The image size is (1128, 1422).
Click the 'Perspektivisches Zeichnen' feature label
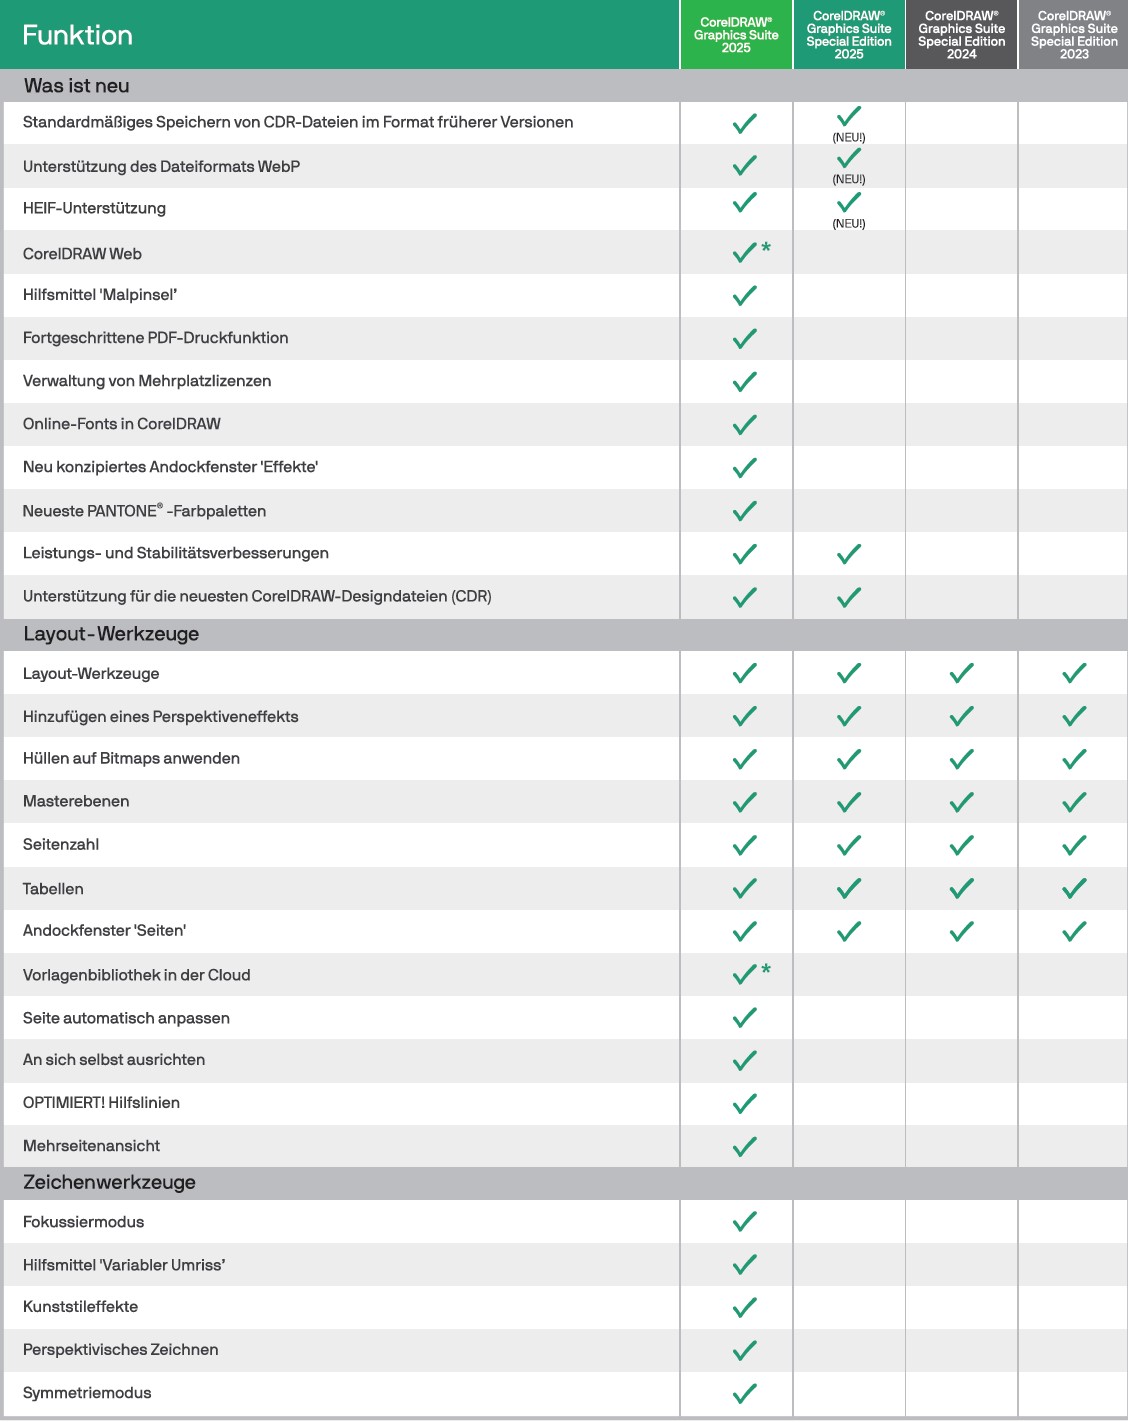point(121,1350)
